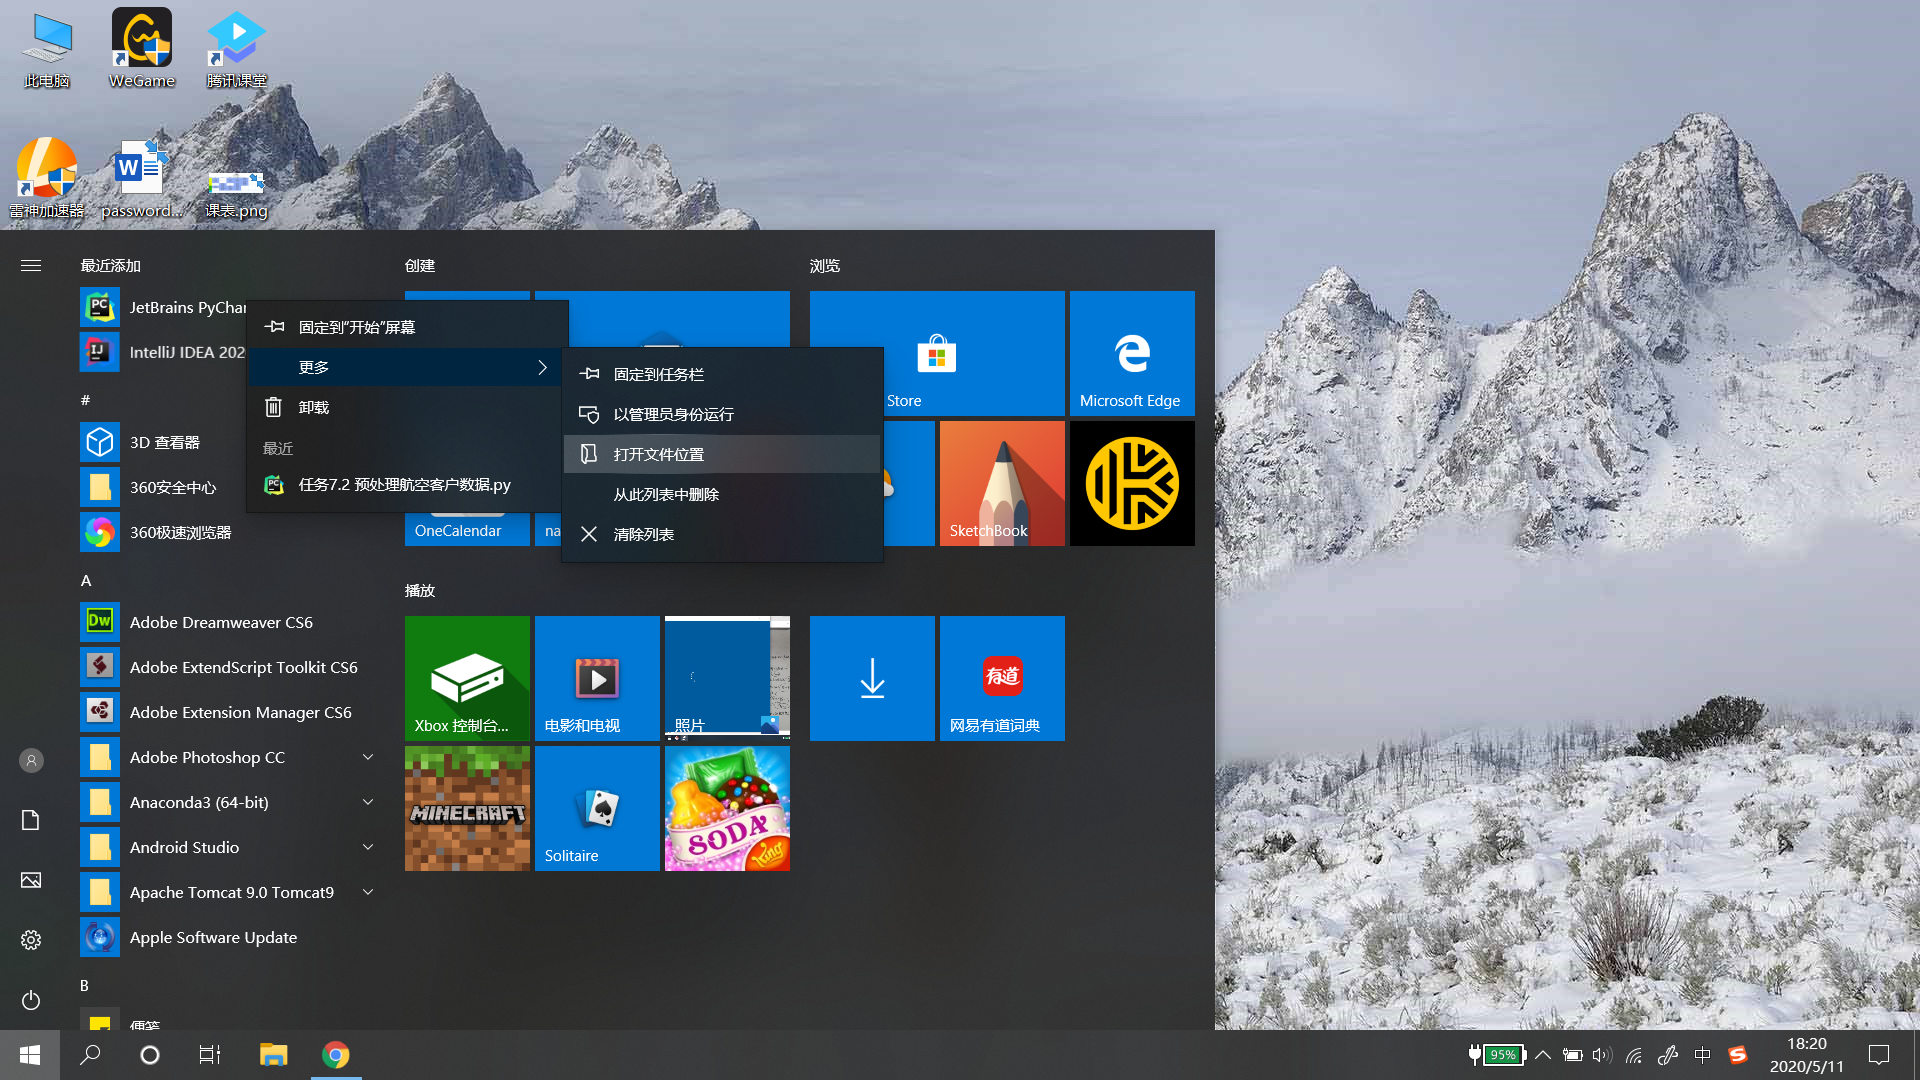Image resolution: width=1920 pixels, height=1080 pixels.
Task: Open the yellow Keeper logo tile
Action: click(1132, 483)
